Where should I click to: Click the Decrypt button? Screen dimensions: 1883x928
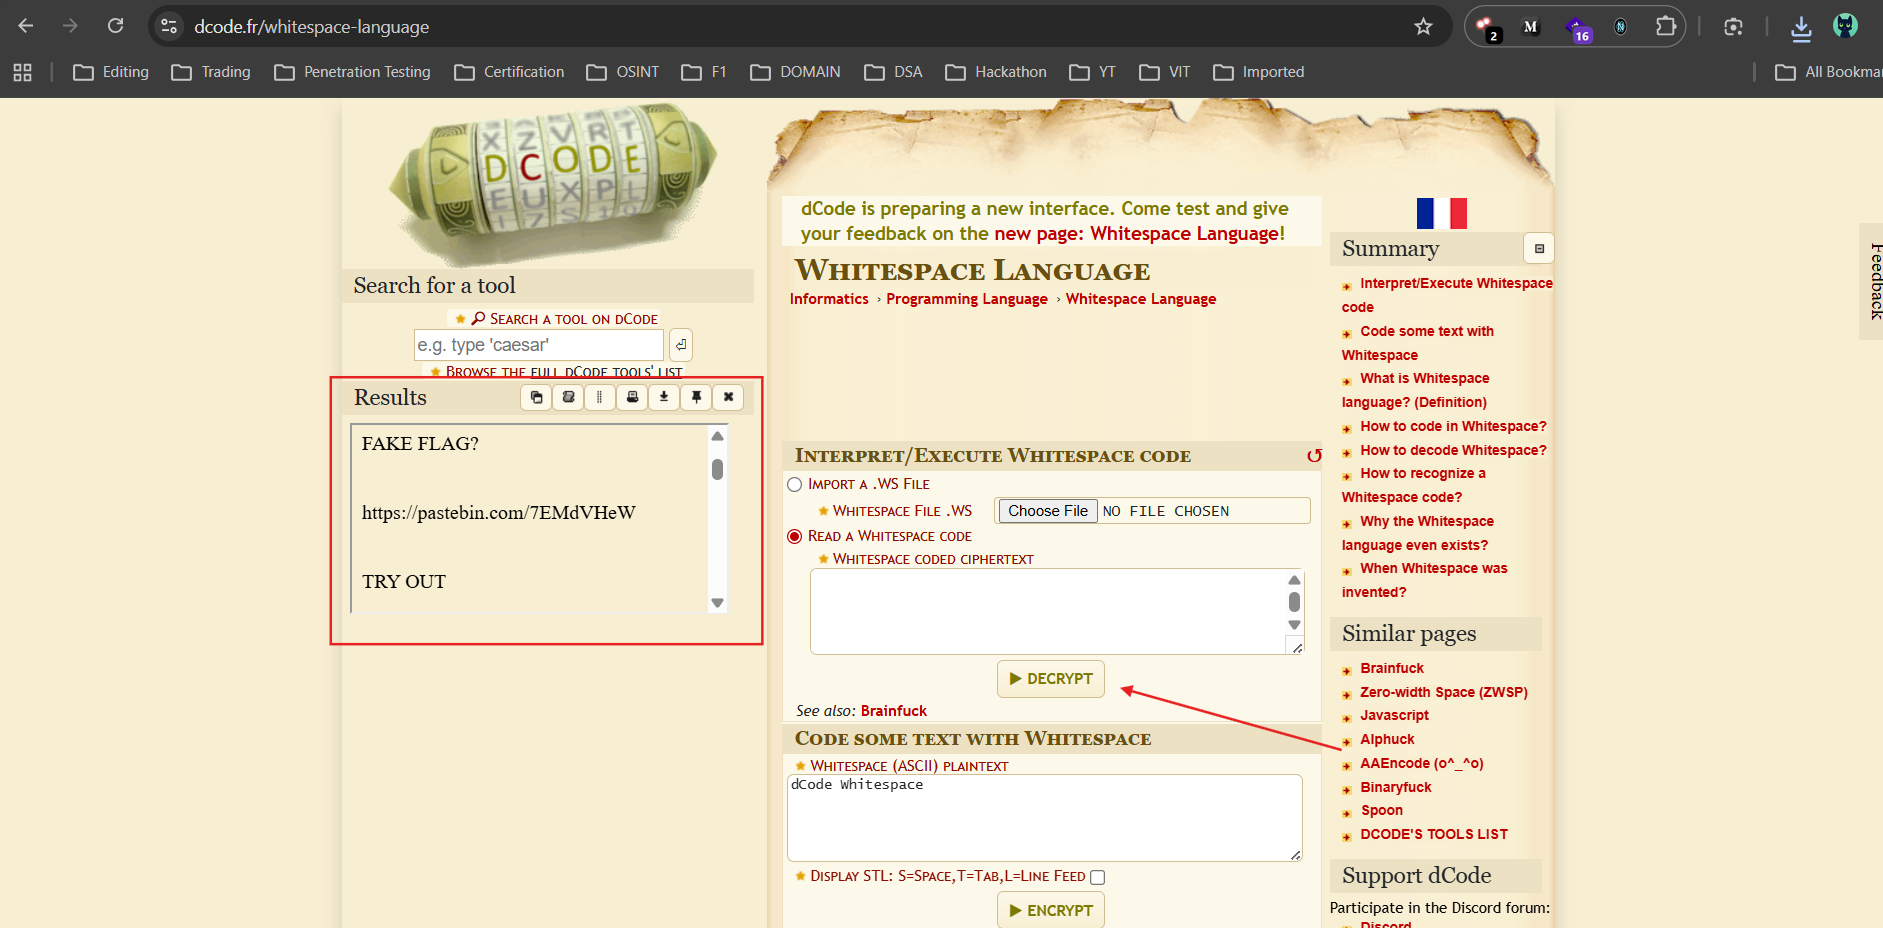click(1051, 679)
